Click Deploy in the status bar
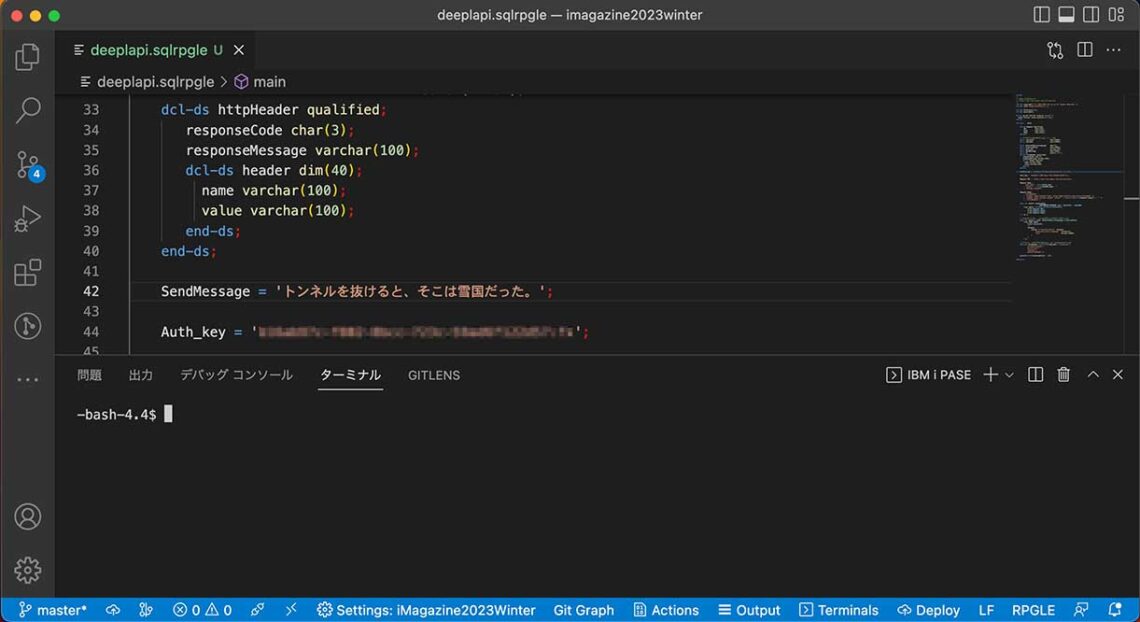This screenshot has width=1140, height=622. pos(928,610)
